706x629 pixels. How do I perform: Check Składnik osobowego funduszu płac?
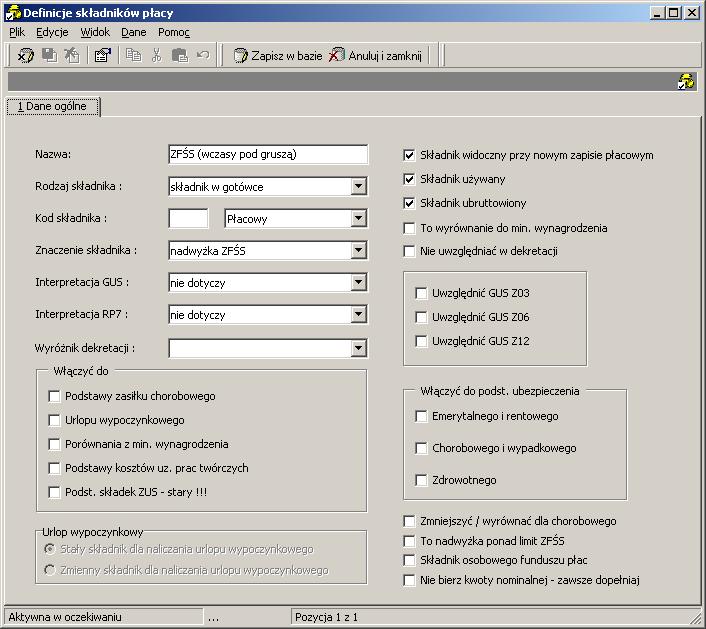pos(409,560)
